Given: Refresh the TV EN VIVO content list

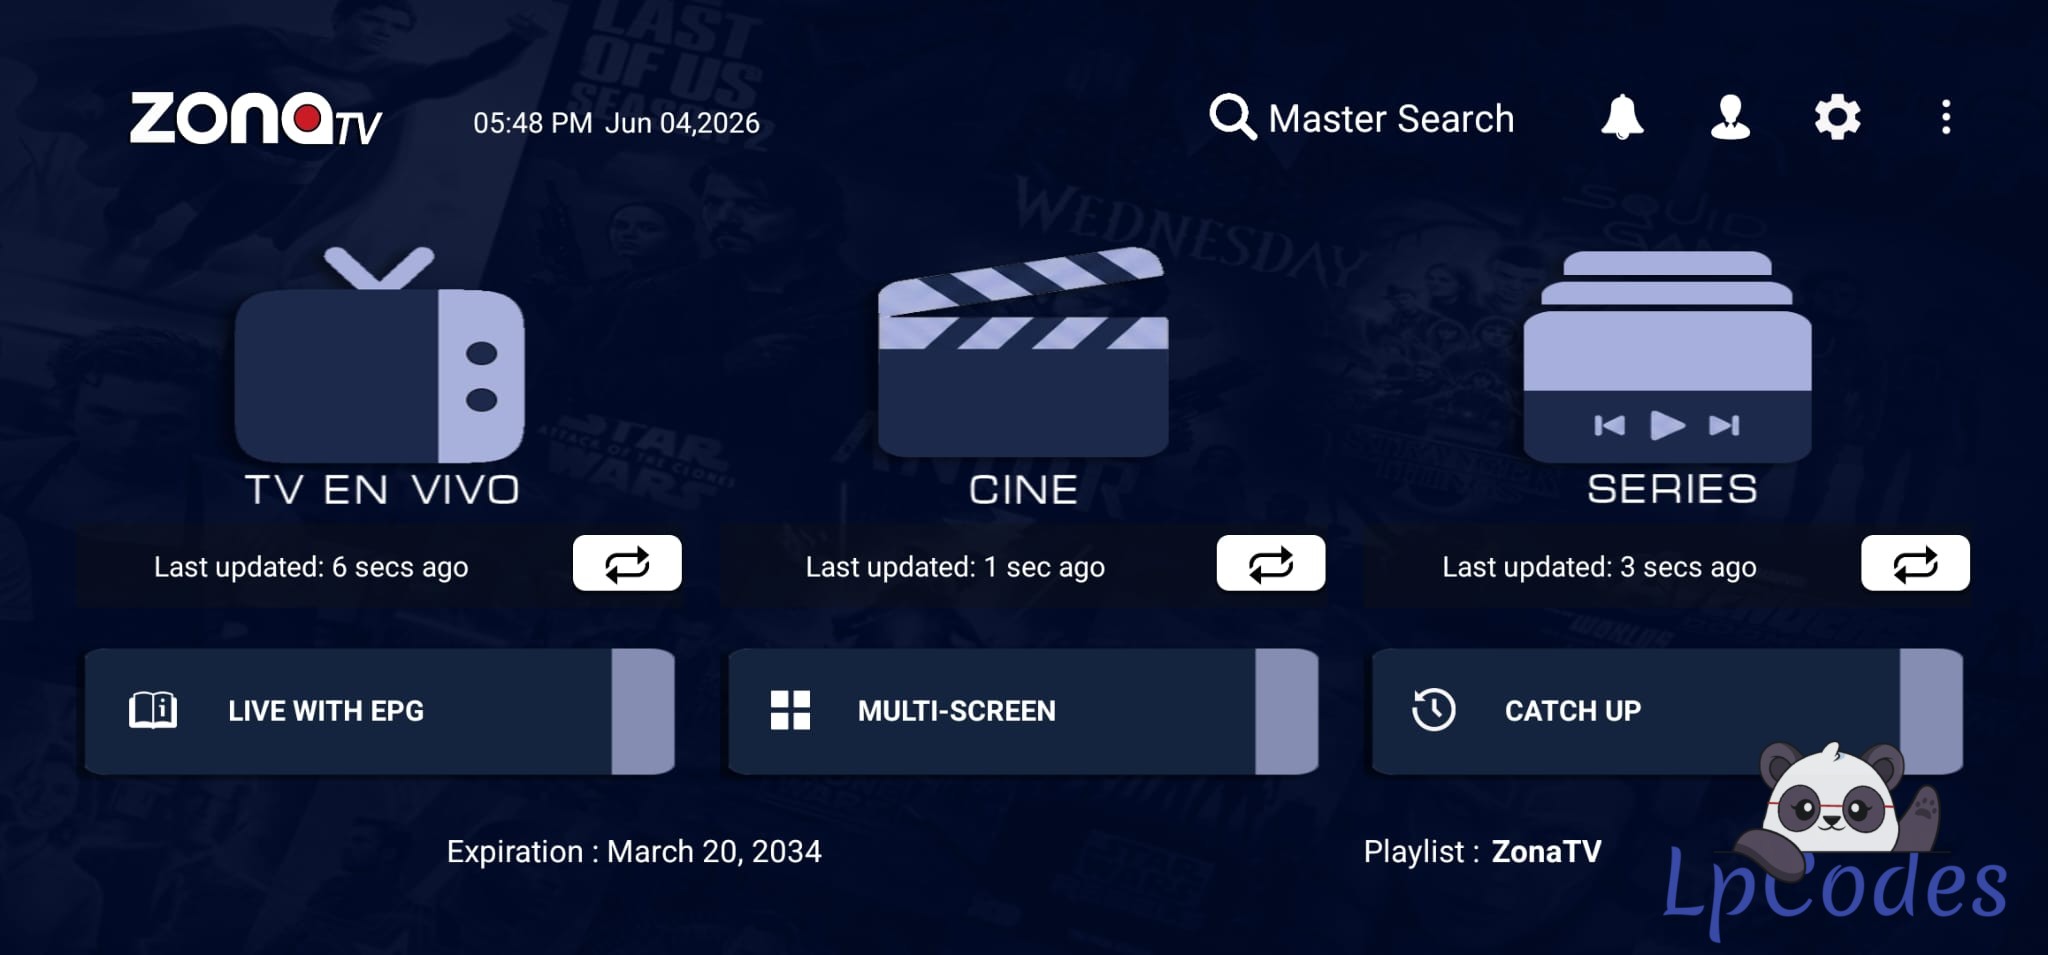Looking at the screenshot, I should click(x=627, y=564).
